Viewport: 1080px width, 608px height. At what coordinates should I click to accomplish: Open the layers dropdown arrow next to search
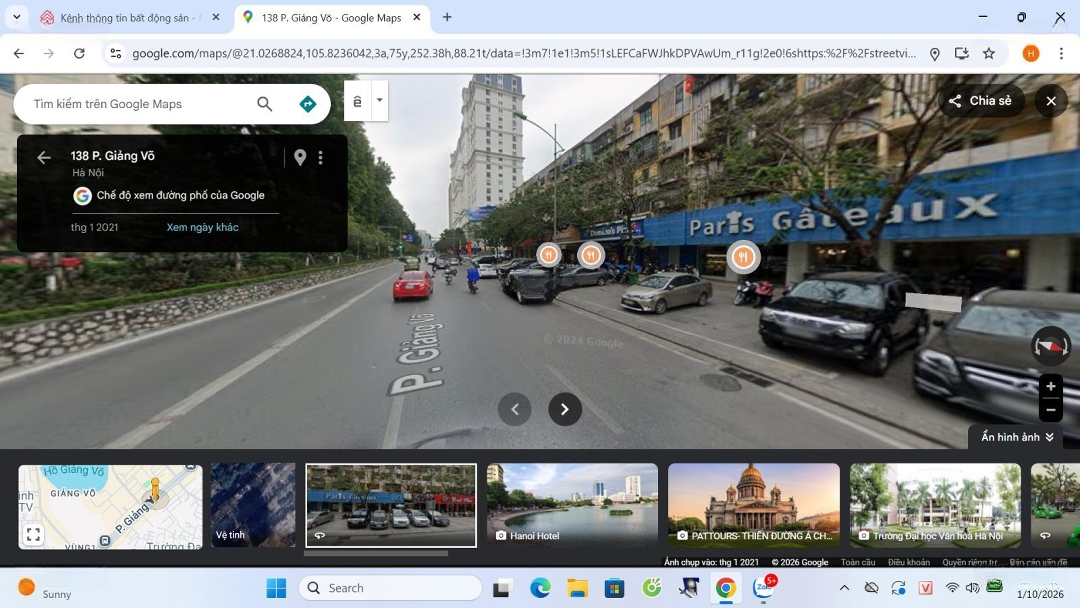pos(379,101)
